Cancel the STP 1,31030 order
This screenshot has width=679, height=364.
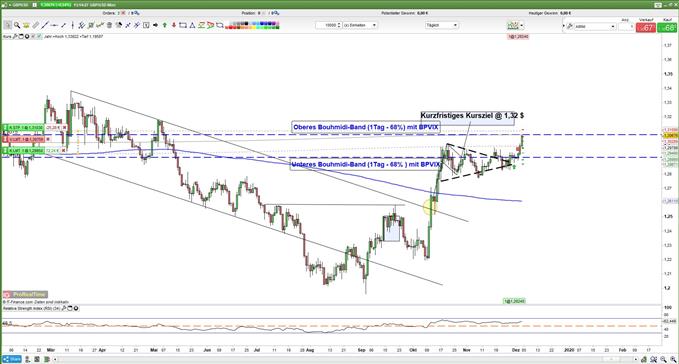[65, 128]
